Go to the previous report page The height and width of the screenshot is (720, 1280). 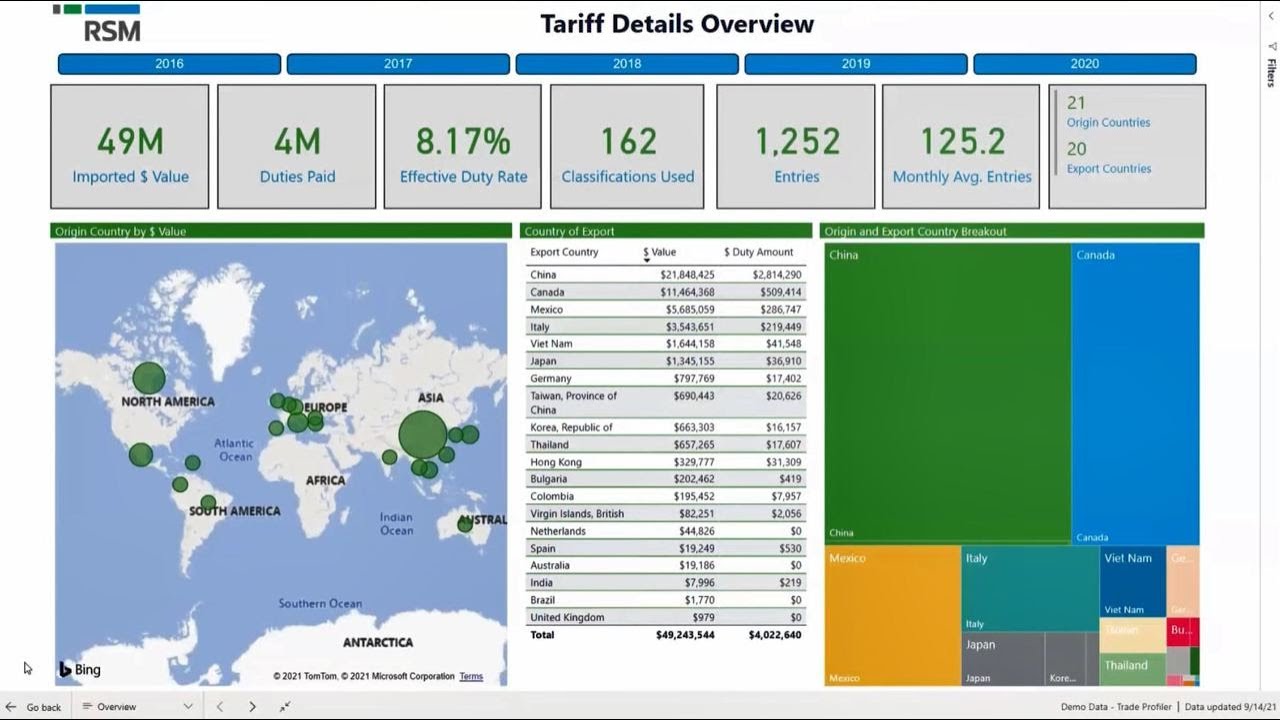(220, 707)
